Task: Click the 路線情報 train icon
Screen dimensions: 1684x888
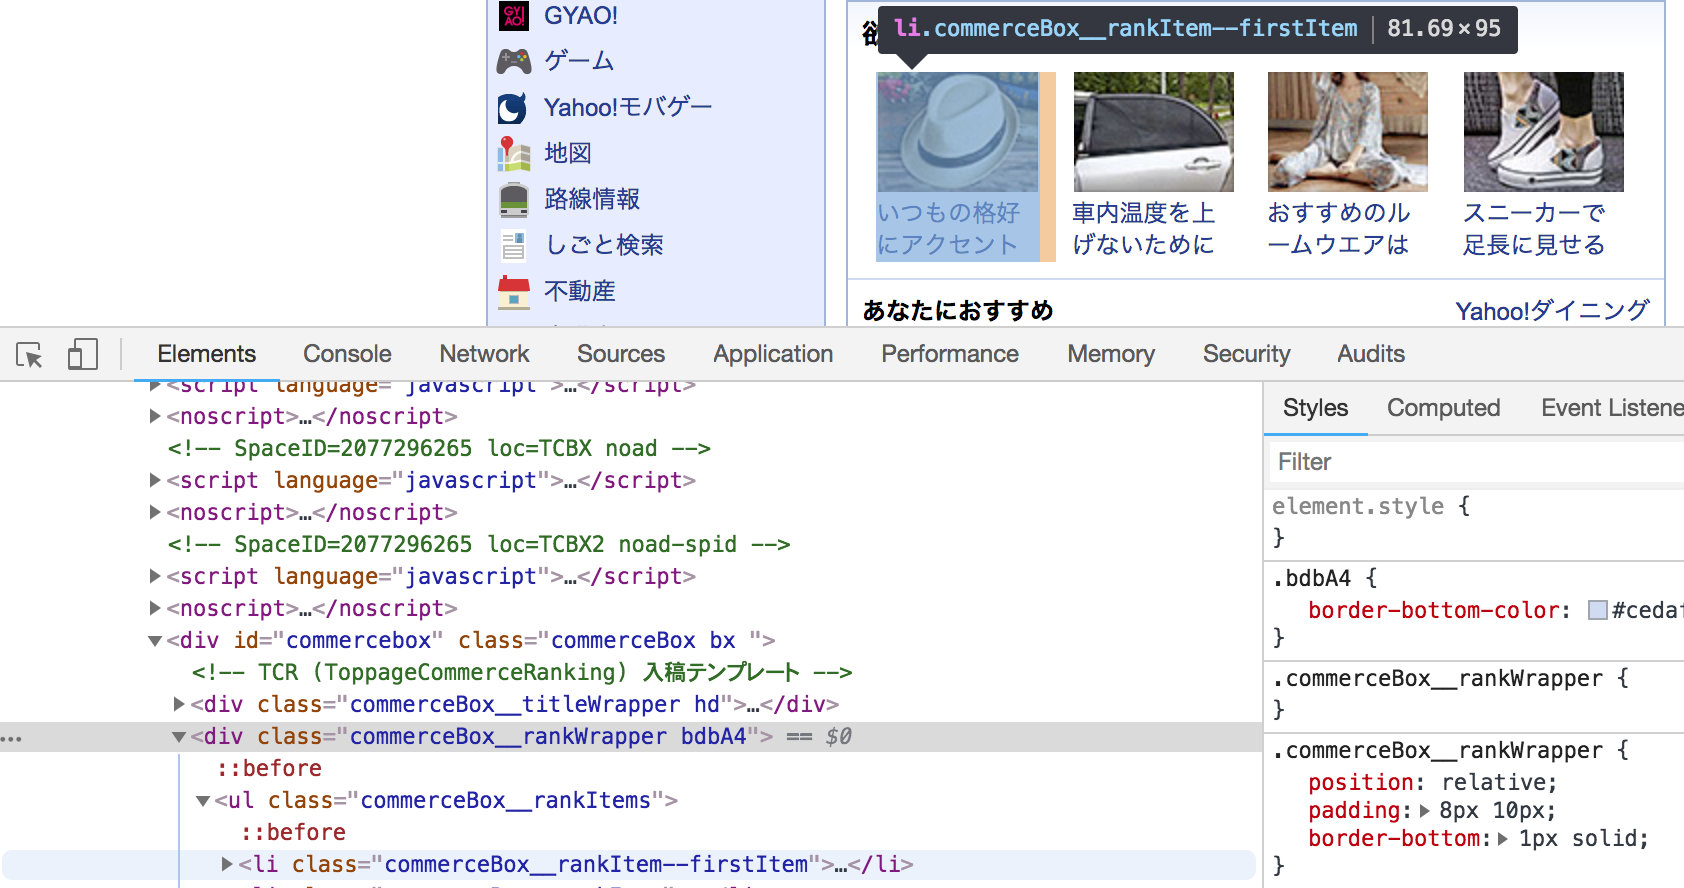Action: point(514,199)
